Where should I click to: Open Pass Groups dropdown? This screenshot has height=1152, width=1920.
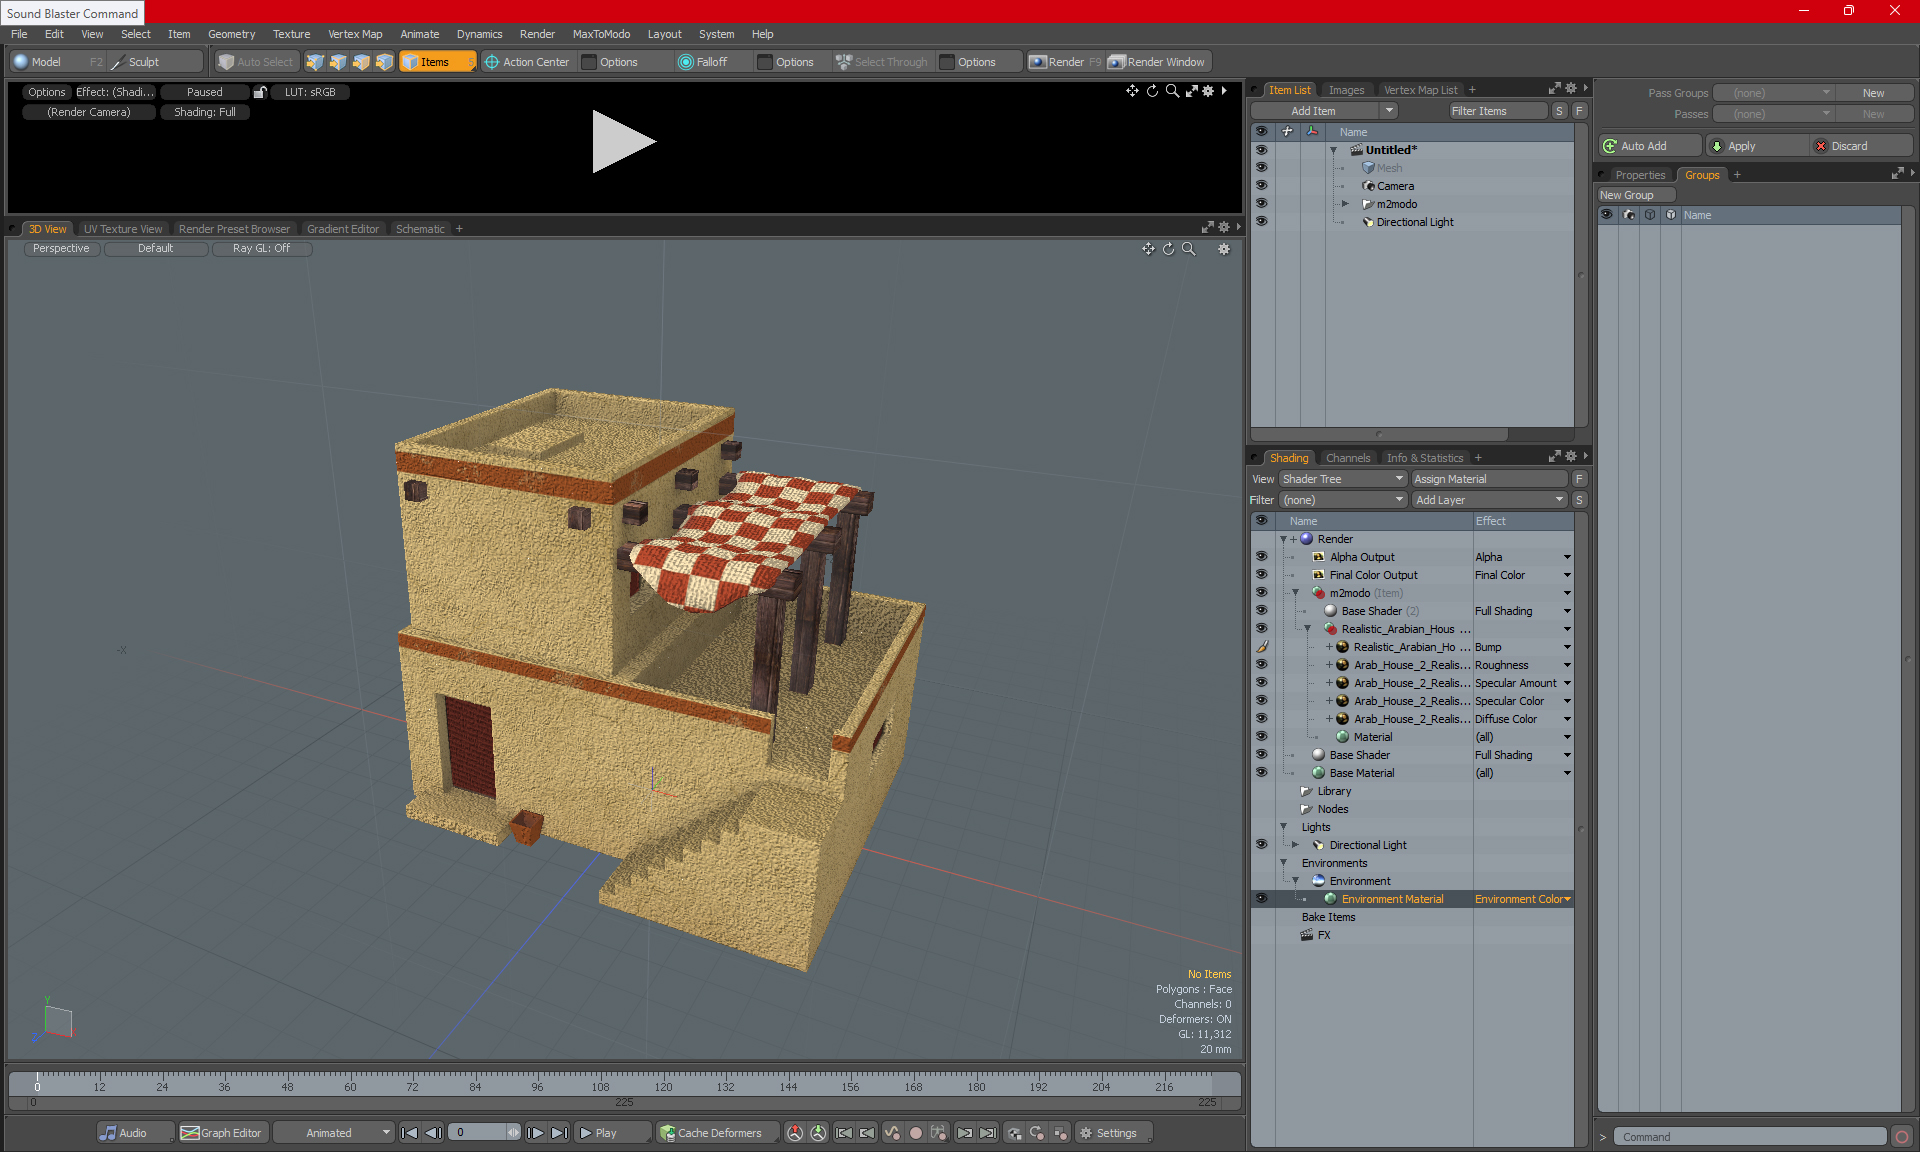tap(1773, 93)
